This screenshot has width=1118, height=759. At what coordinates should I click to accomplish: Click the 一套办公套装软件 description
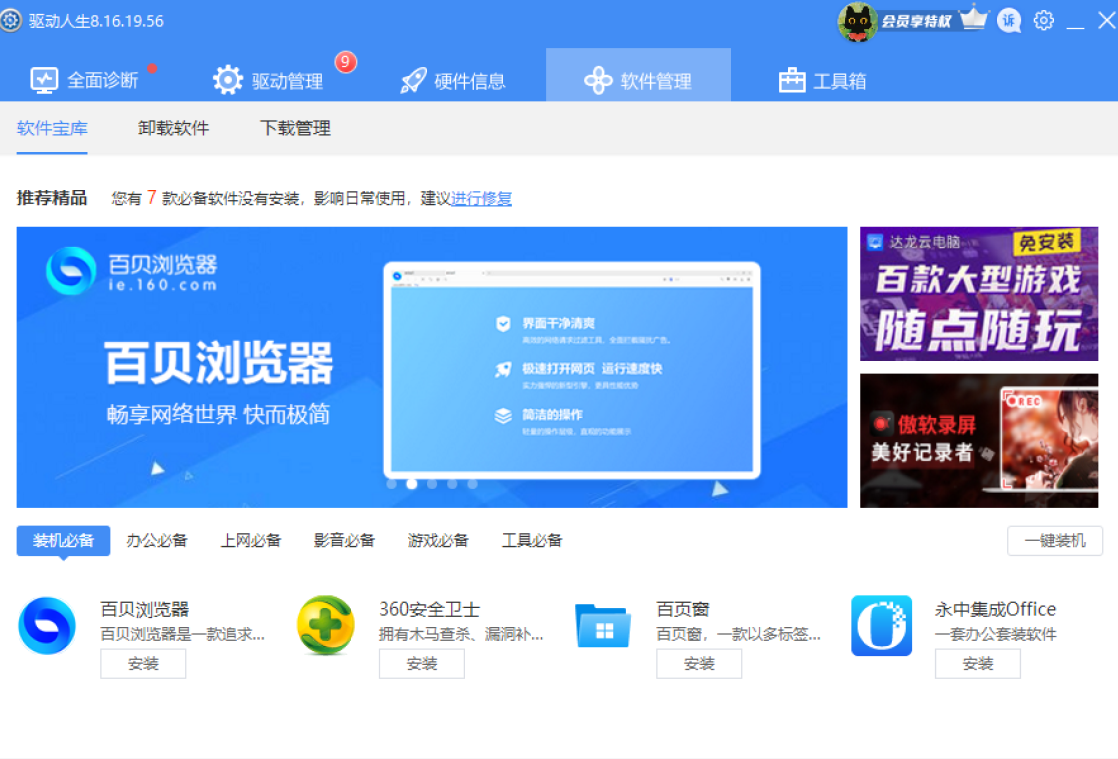(995, 634)
